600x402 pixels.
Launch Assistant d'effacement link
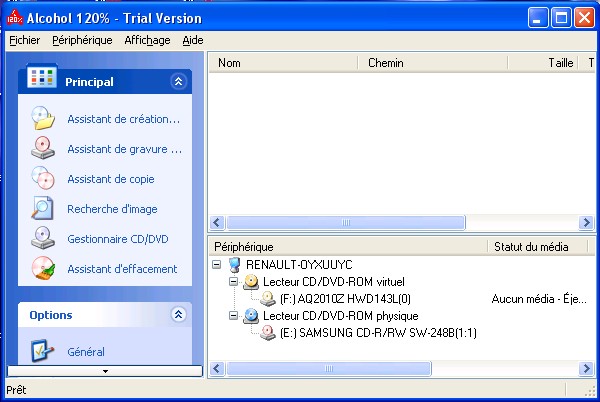pos(122,269)
